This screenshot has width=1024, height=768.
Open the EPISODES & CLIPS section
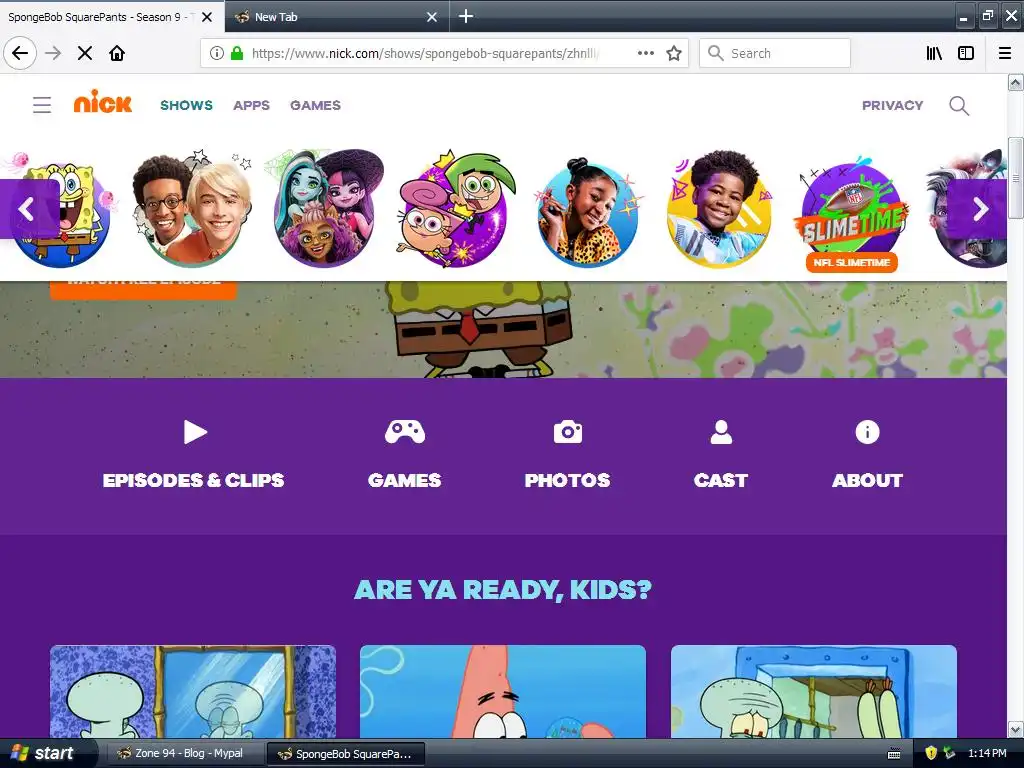click(x=193, y=480)
